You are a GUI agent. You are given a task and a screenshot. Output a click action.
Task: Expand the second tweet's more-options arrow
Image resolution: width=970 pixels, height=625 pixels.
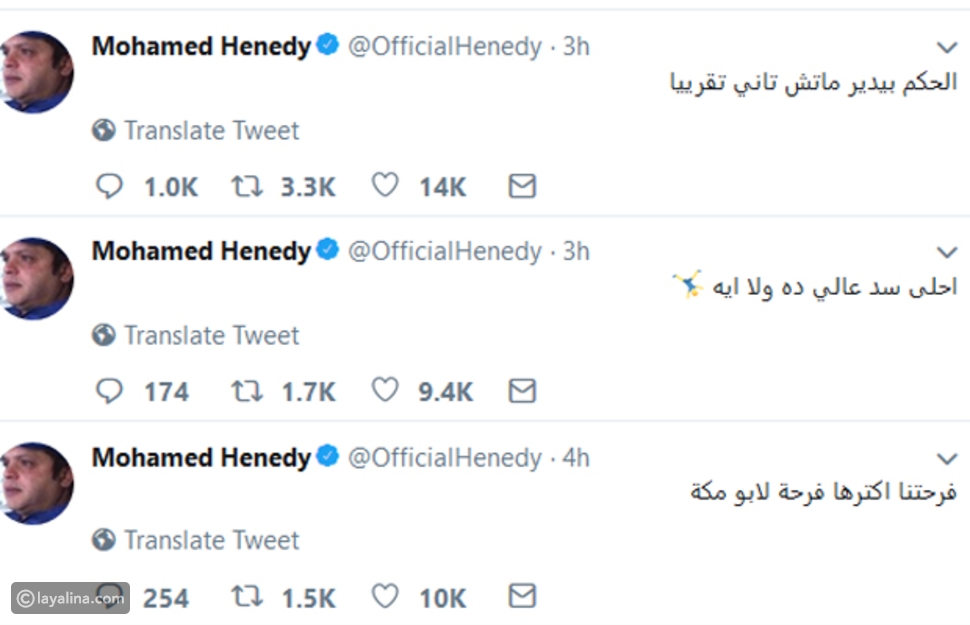pos(946,252)
